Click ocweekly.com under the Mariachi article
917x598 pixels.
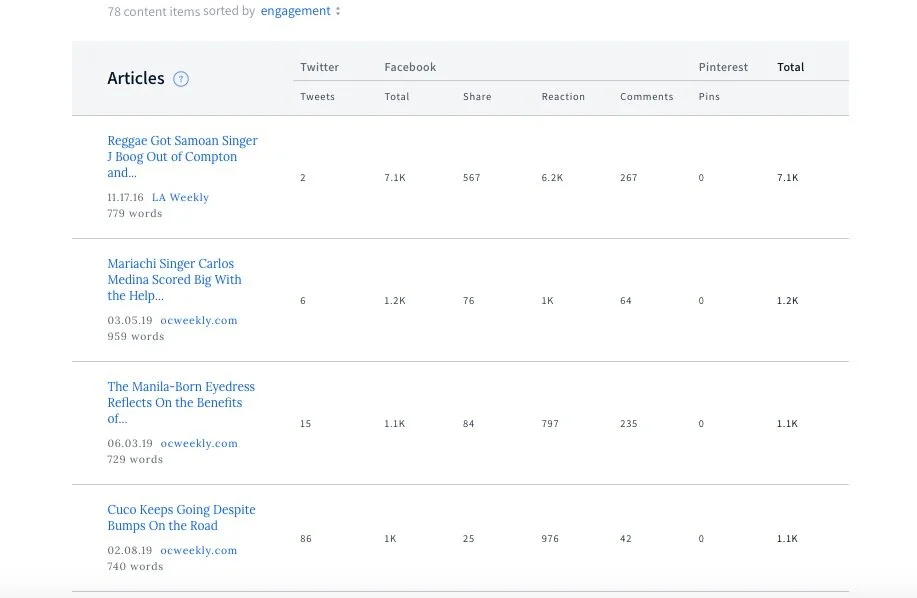coord(198,321)
